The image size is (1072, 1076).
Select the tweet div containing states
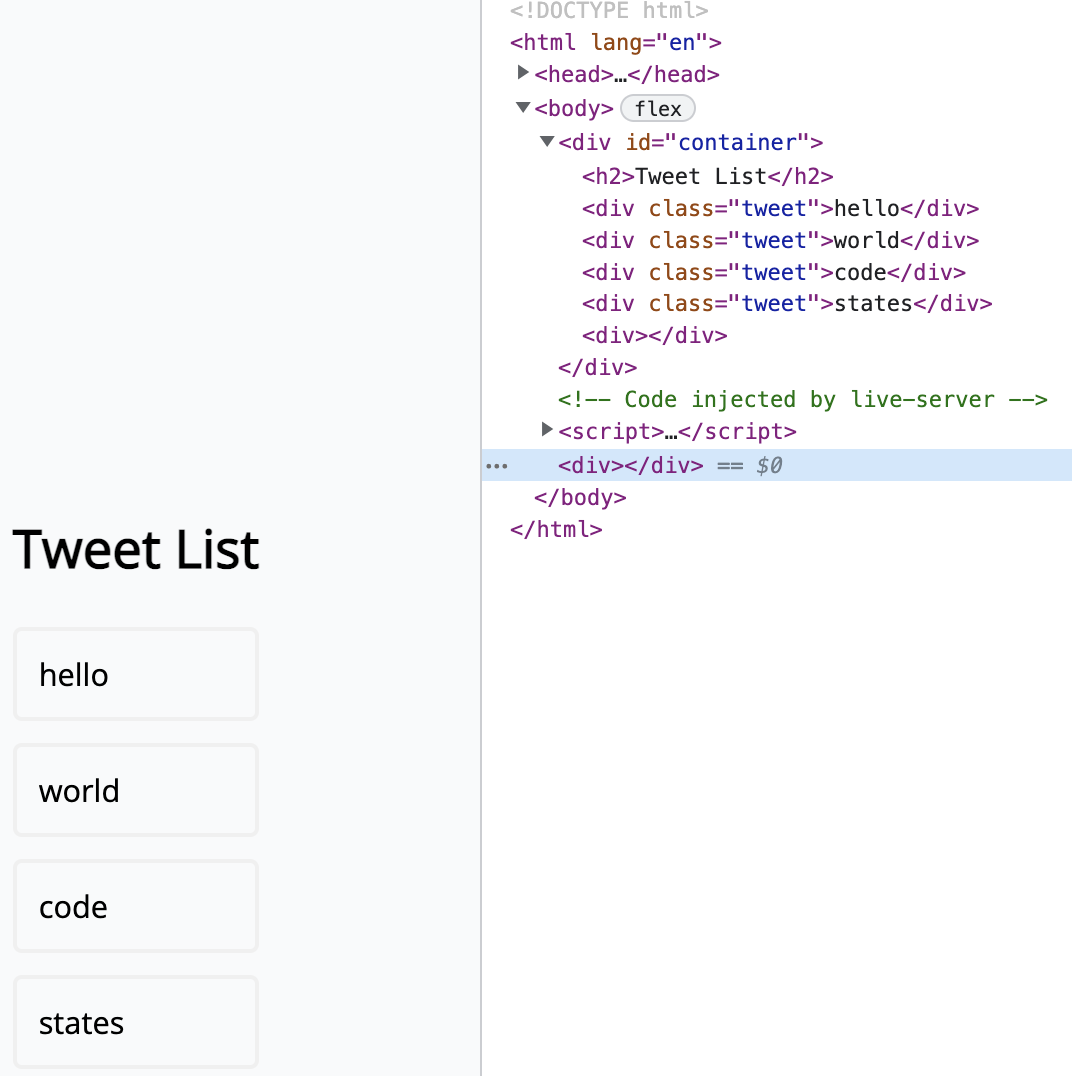tap(786, 304)
